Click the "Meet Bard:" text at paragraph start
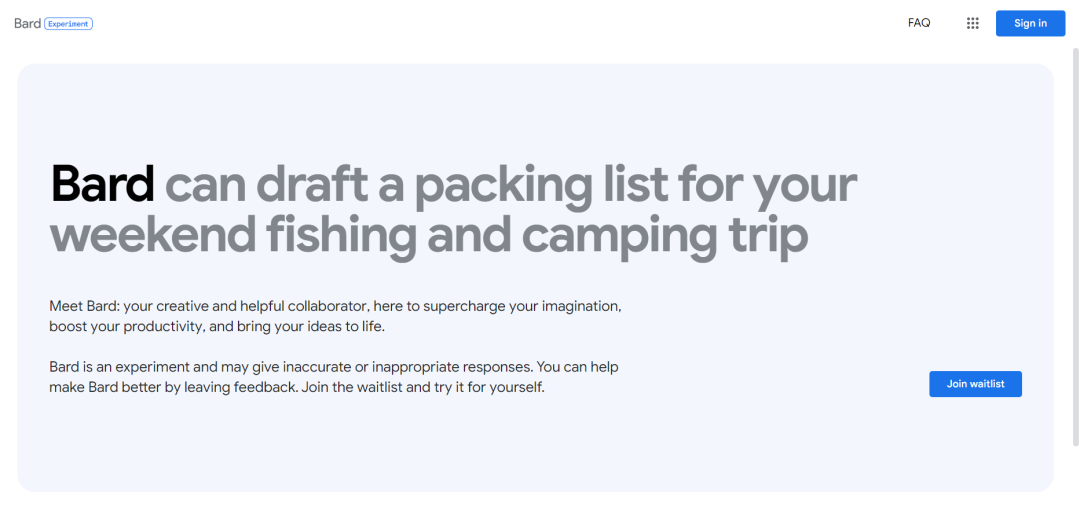 point(83,306)
